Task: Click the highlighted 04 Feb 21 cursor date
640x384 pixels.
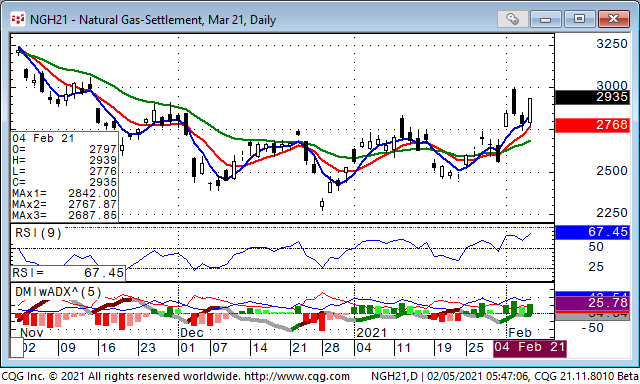Action: click(530, 348)
